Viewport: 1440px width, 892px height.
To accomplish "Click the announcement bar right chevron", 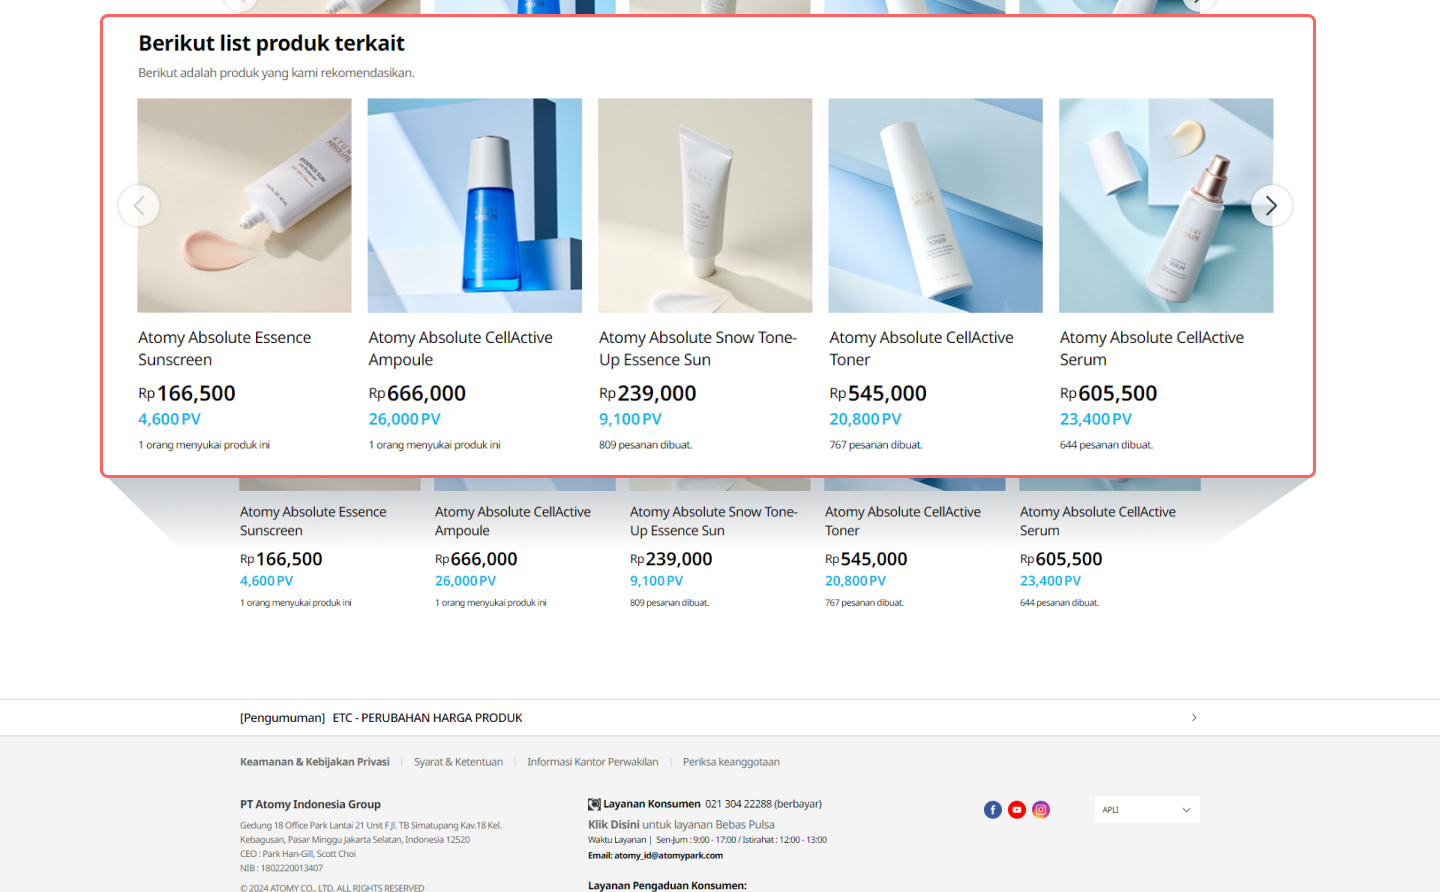I will coord(1194,718).
